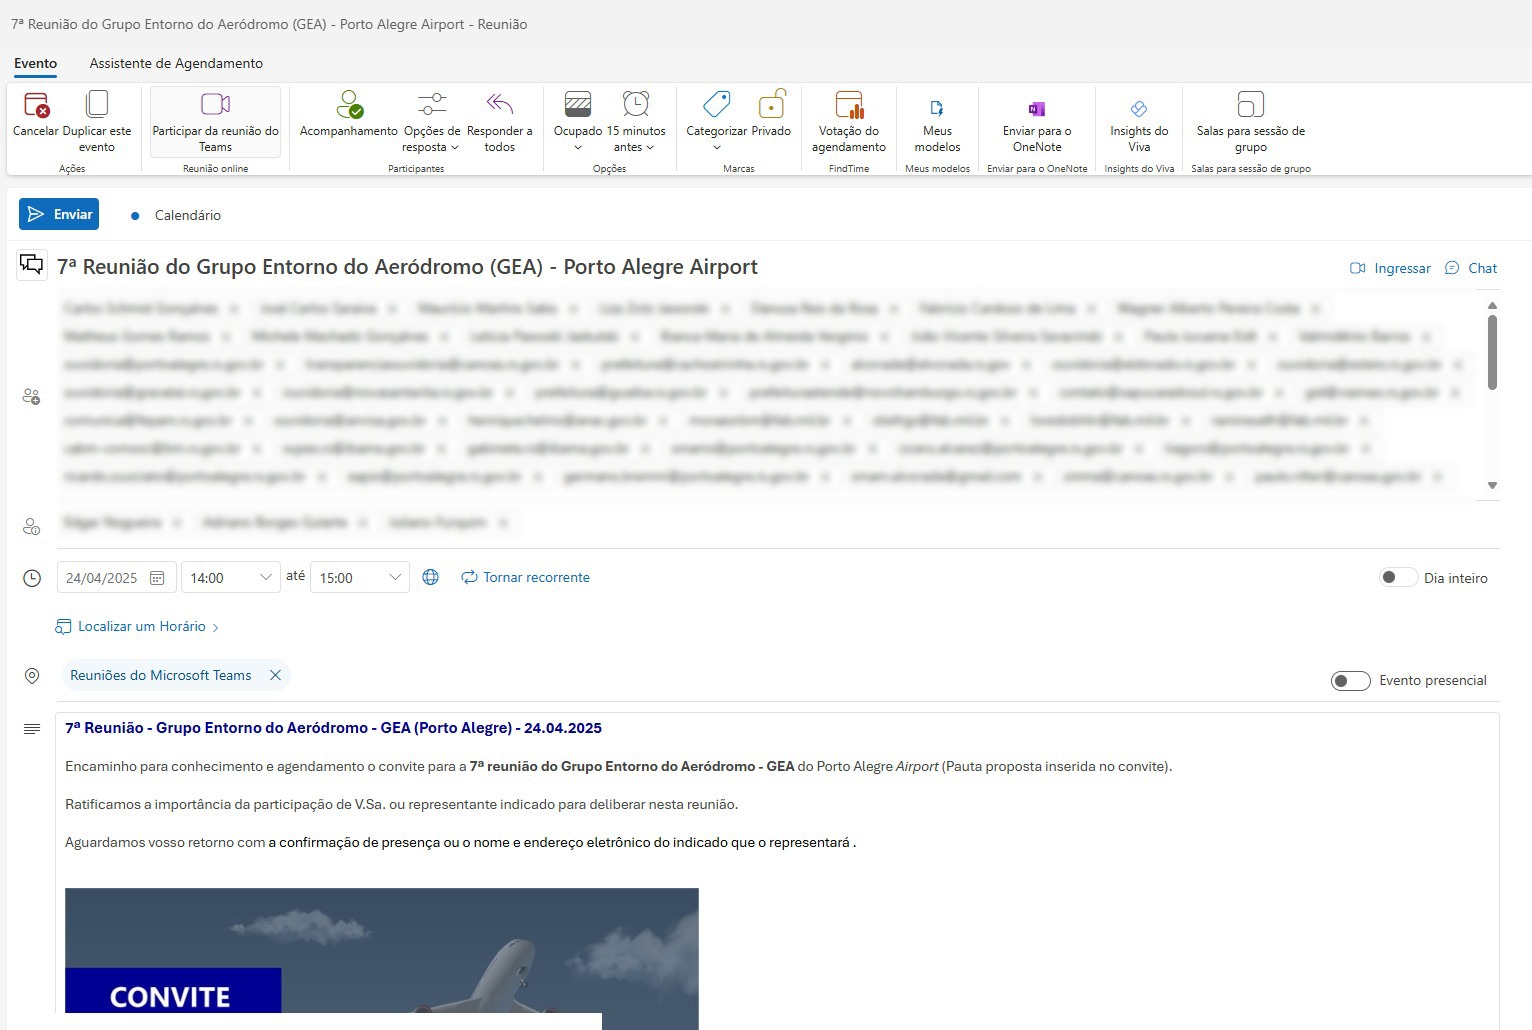Click the Ingressar link
The width and height of the screenshot is (1532, 1030).
pyautogui.click(x=1390, y=268)
